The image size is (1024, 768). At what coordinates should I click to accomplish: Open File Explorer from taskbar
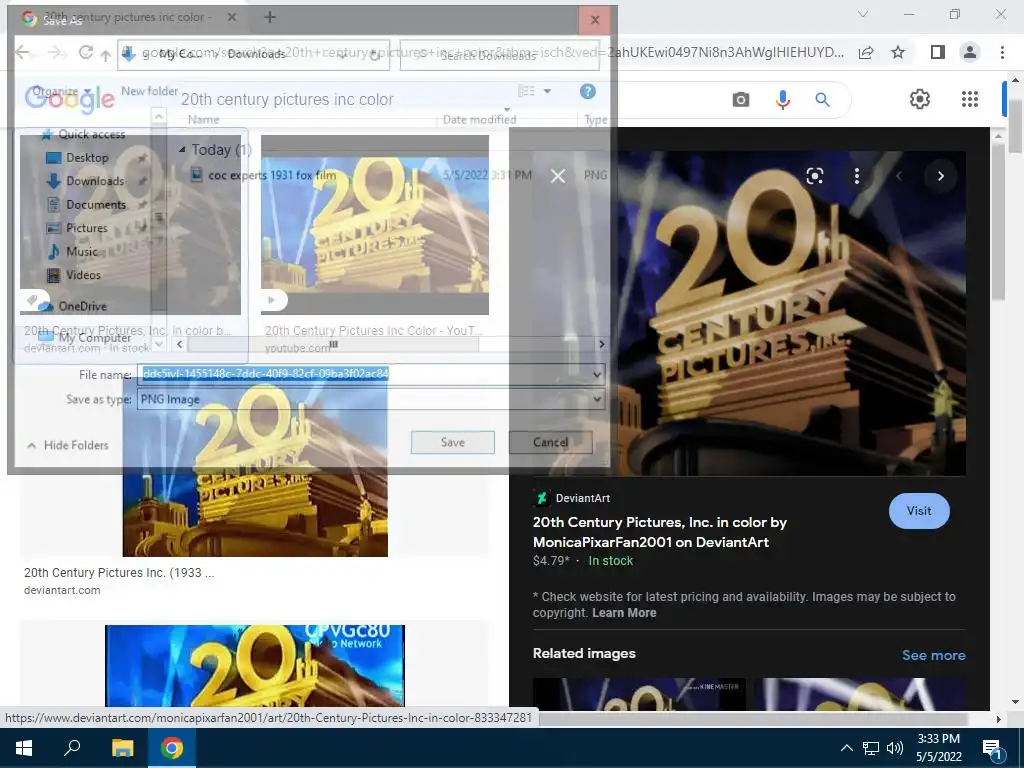click(x=122, y=748)
